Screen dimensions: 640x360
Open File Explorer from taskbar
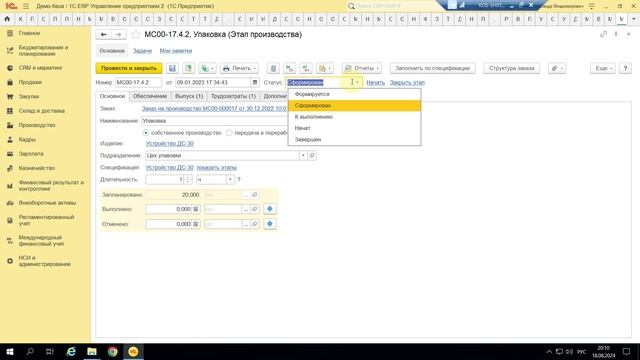click(92, 351)
